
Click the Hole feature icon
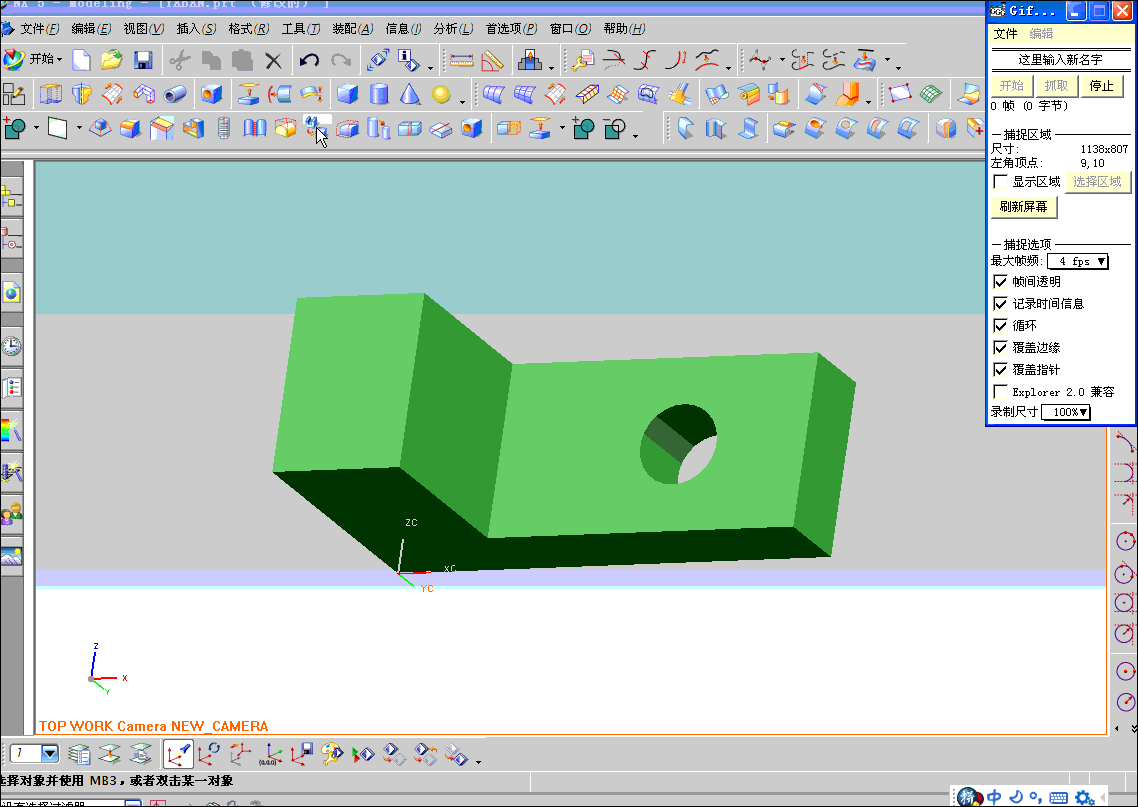211,94
